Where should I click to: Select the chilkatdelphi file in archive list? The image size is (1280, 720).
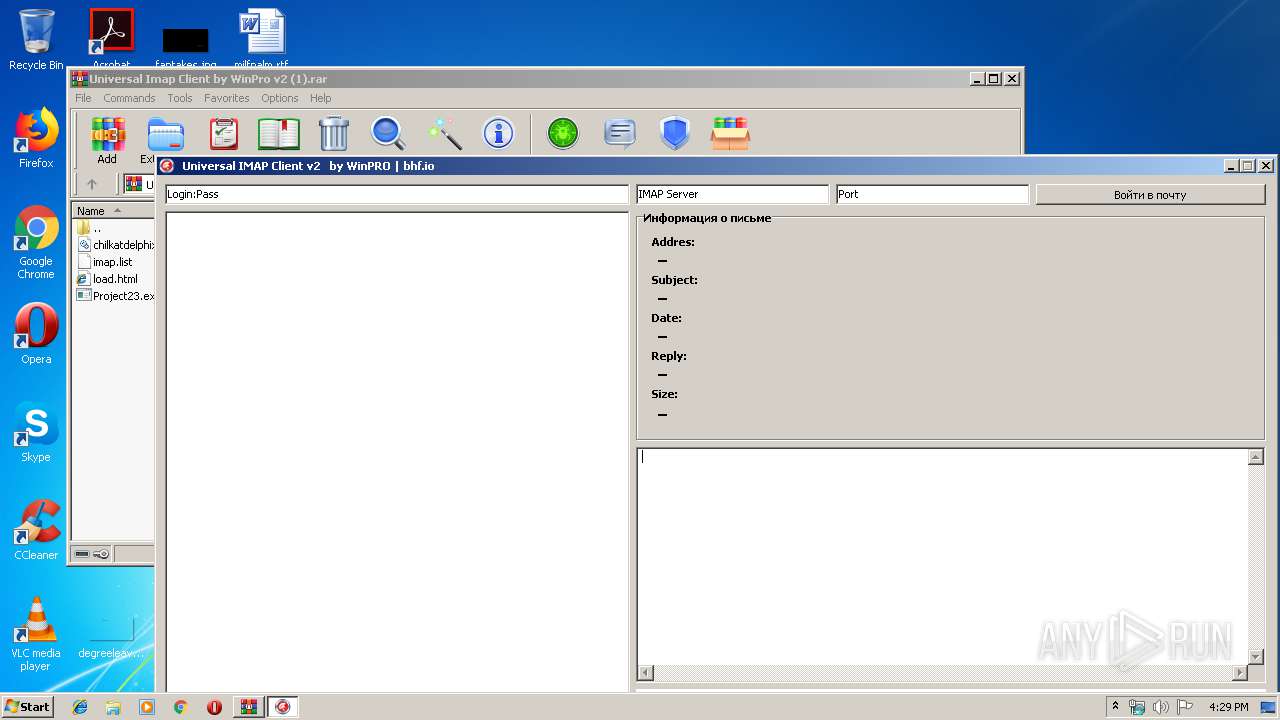click(114, 245)
